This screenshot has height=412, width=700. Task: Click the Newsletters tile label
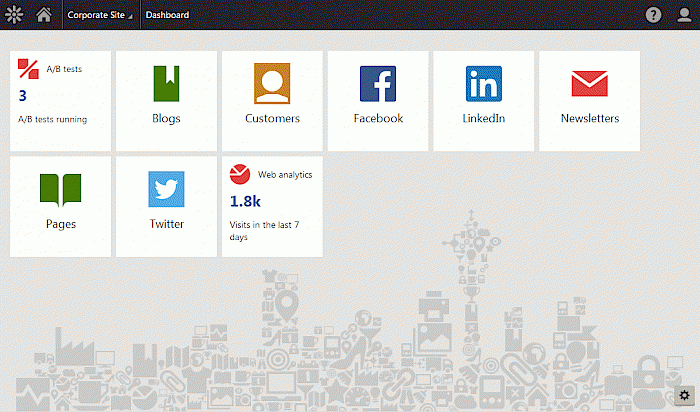(x=590, y=118)
